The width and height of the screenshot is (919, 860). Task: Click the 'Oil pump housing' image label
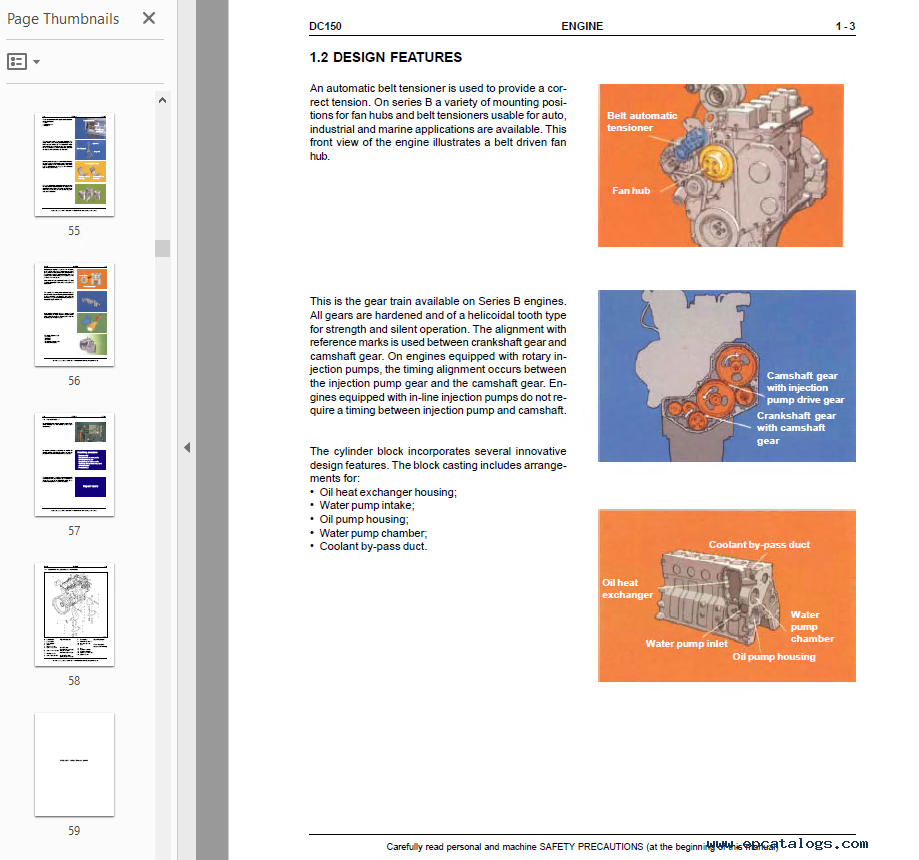[x=774, y=657]
